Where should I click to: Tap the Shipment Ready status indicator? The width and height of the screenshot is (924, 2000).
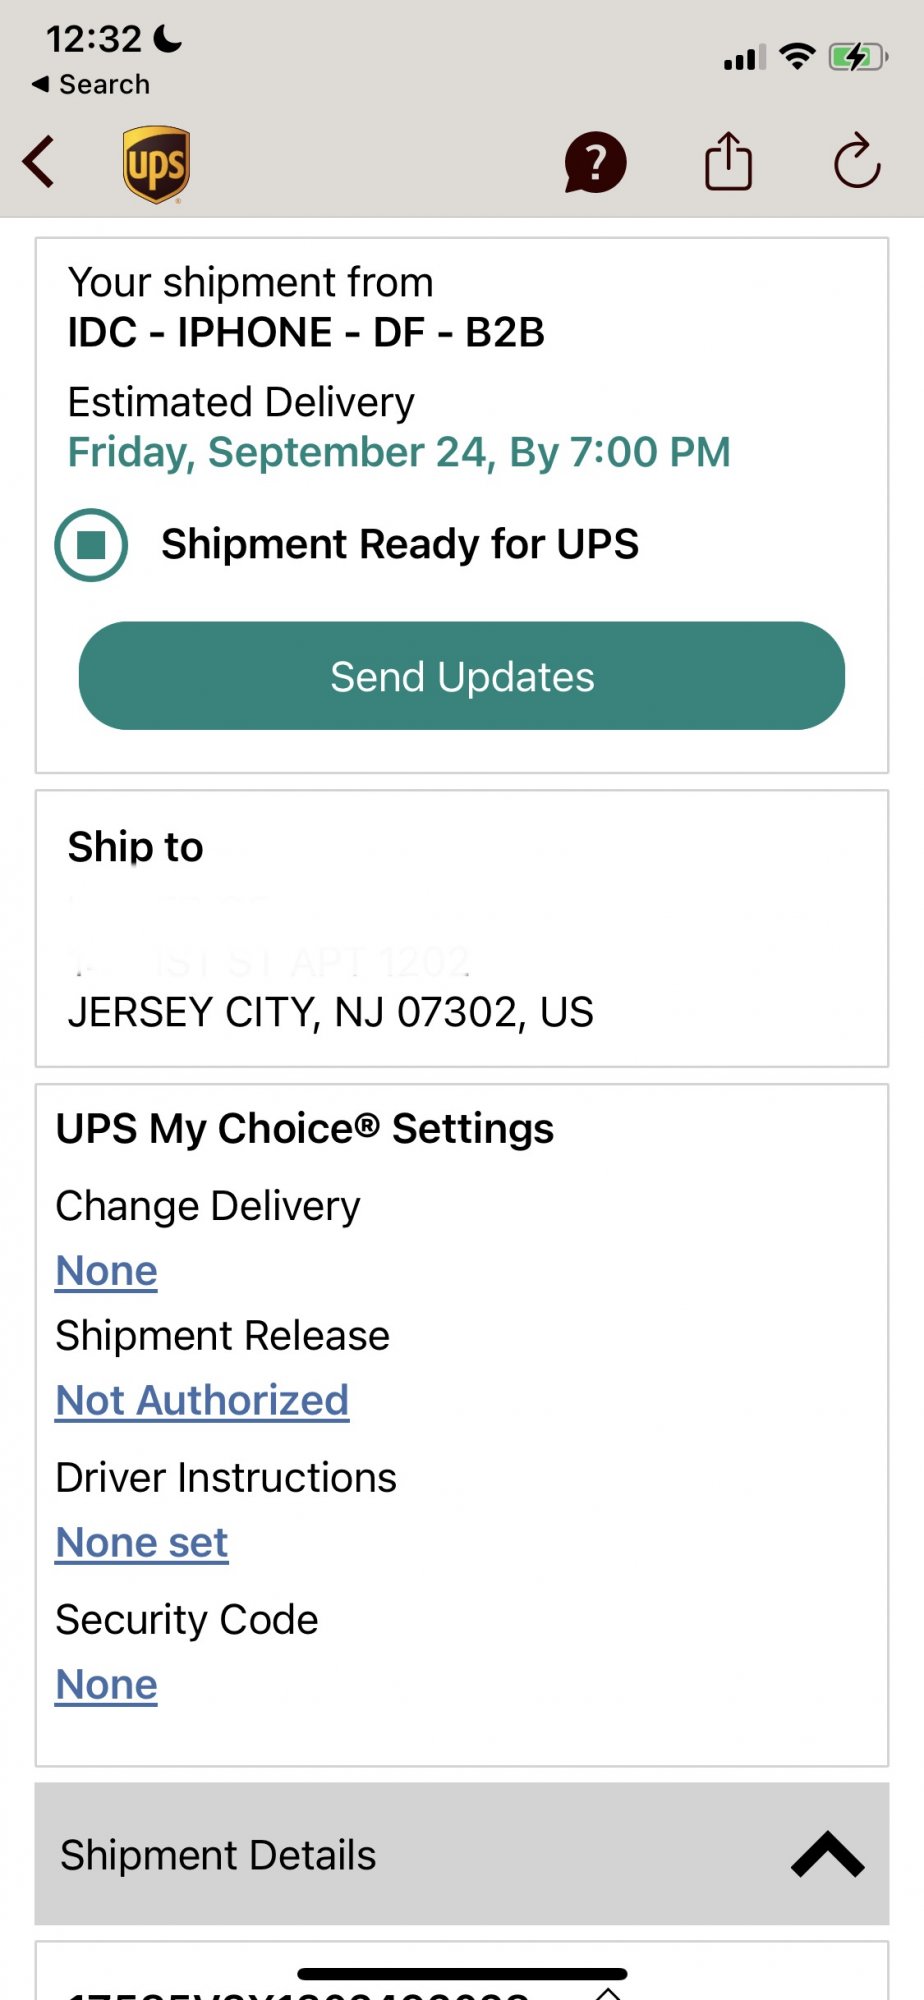click(x=91, y=545)
